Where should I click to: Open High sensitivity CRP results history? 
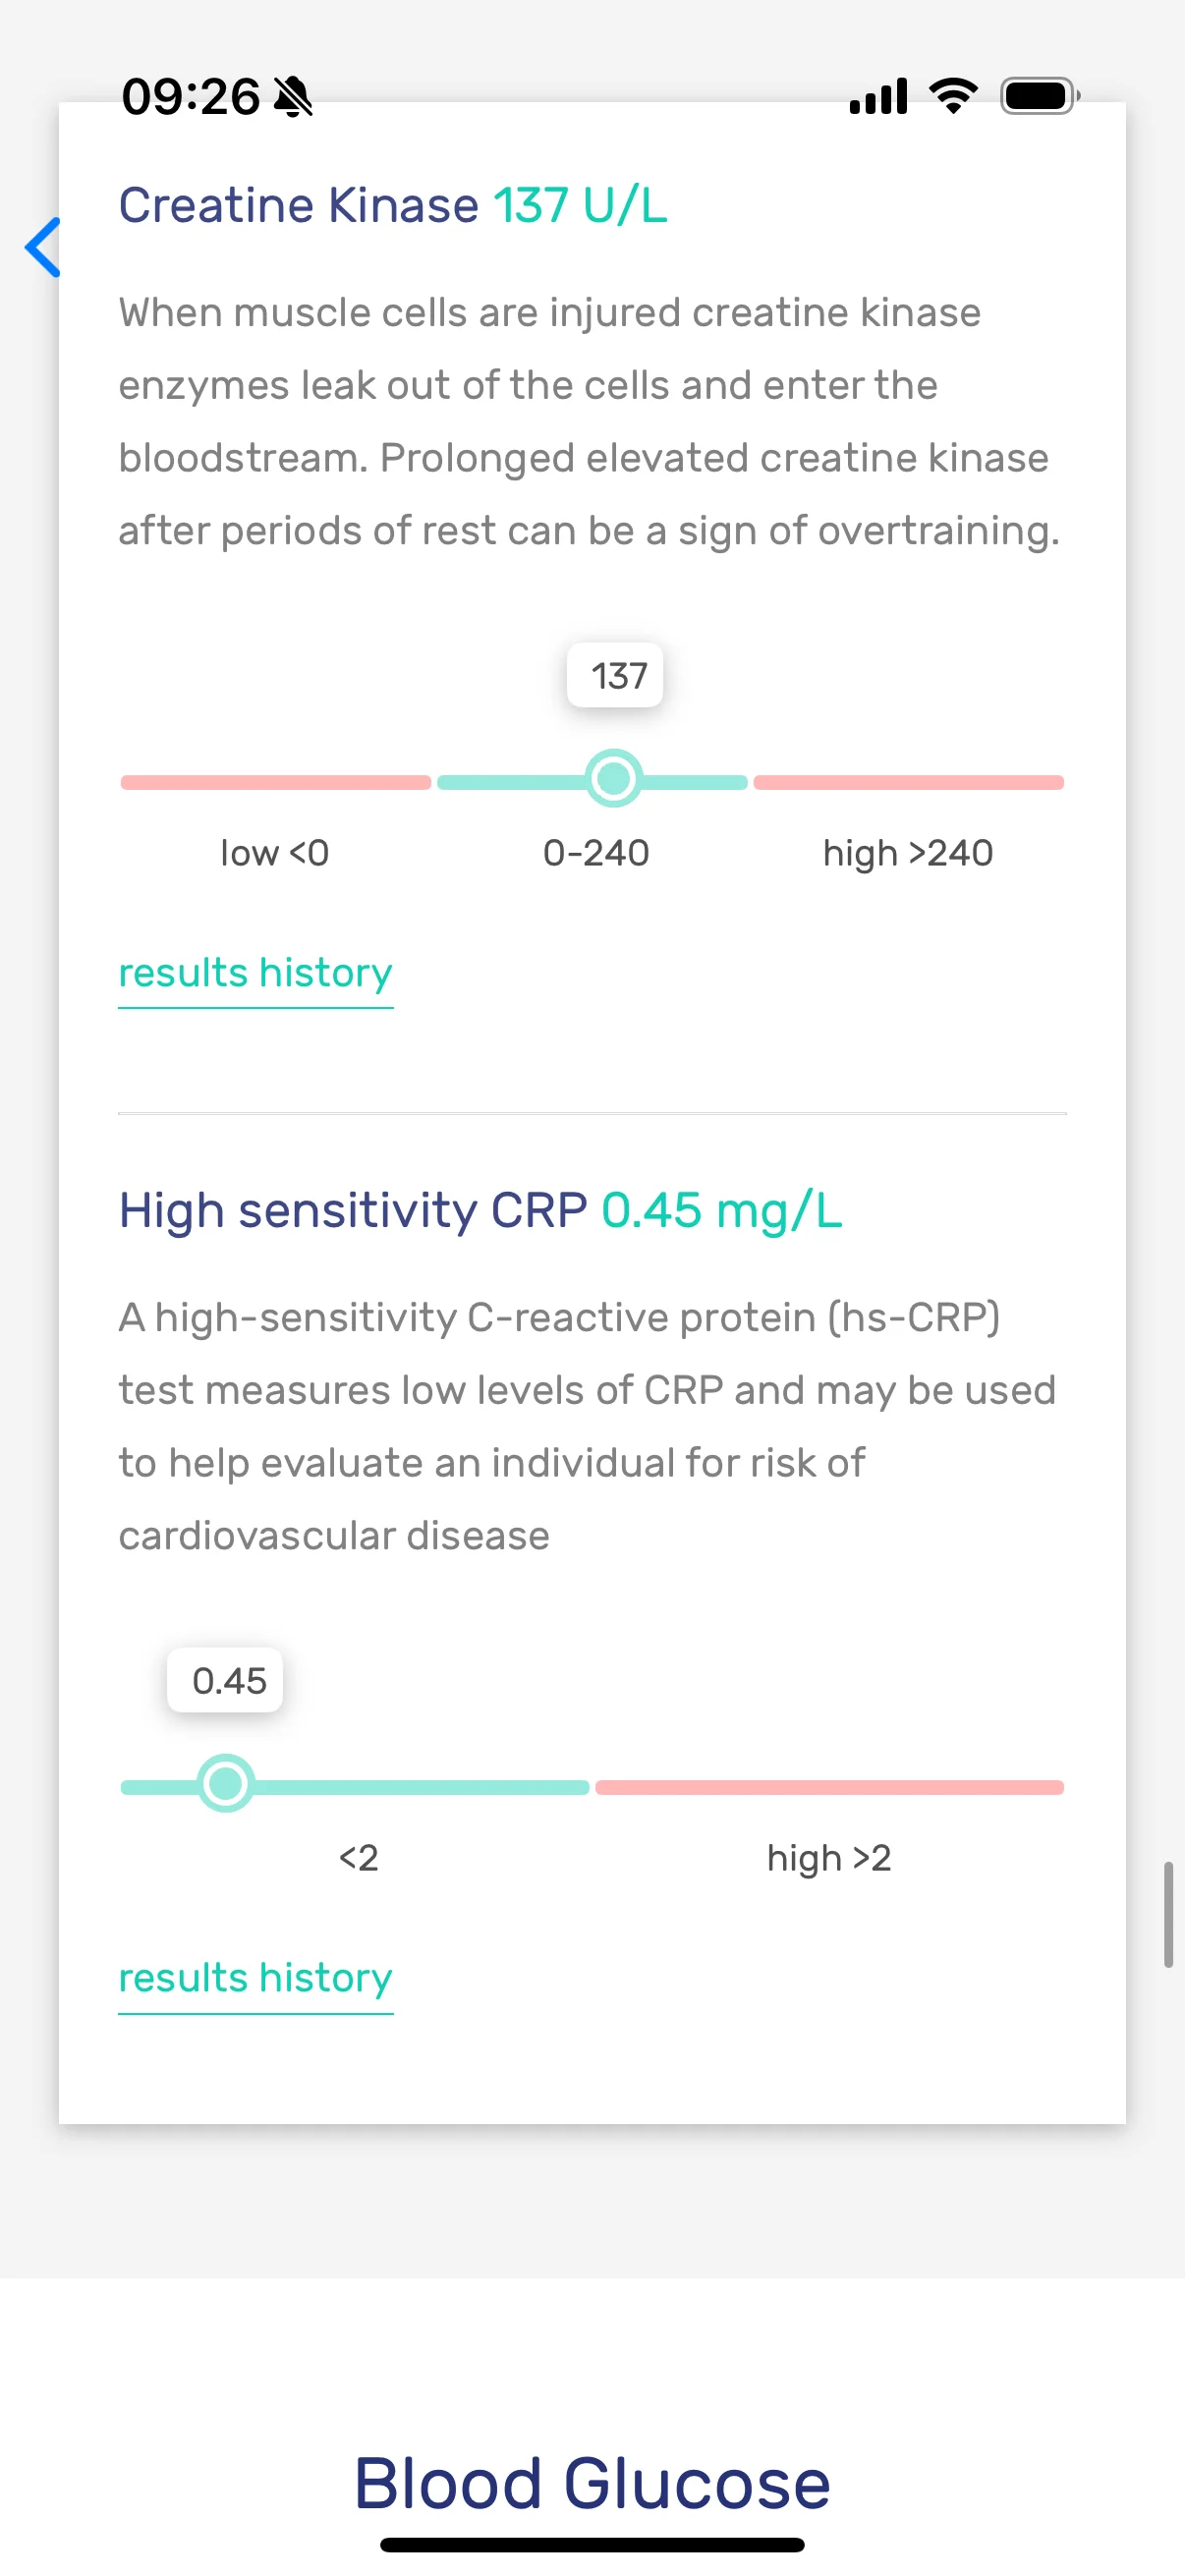coord(255,1978)
